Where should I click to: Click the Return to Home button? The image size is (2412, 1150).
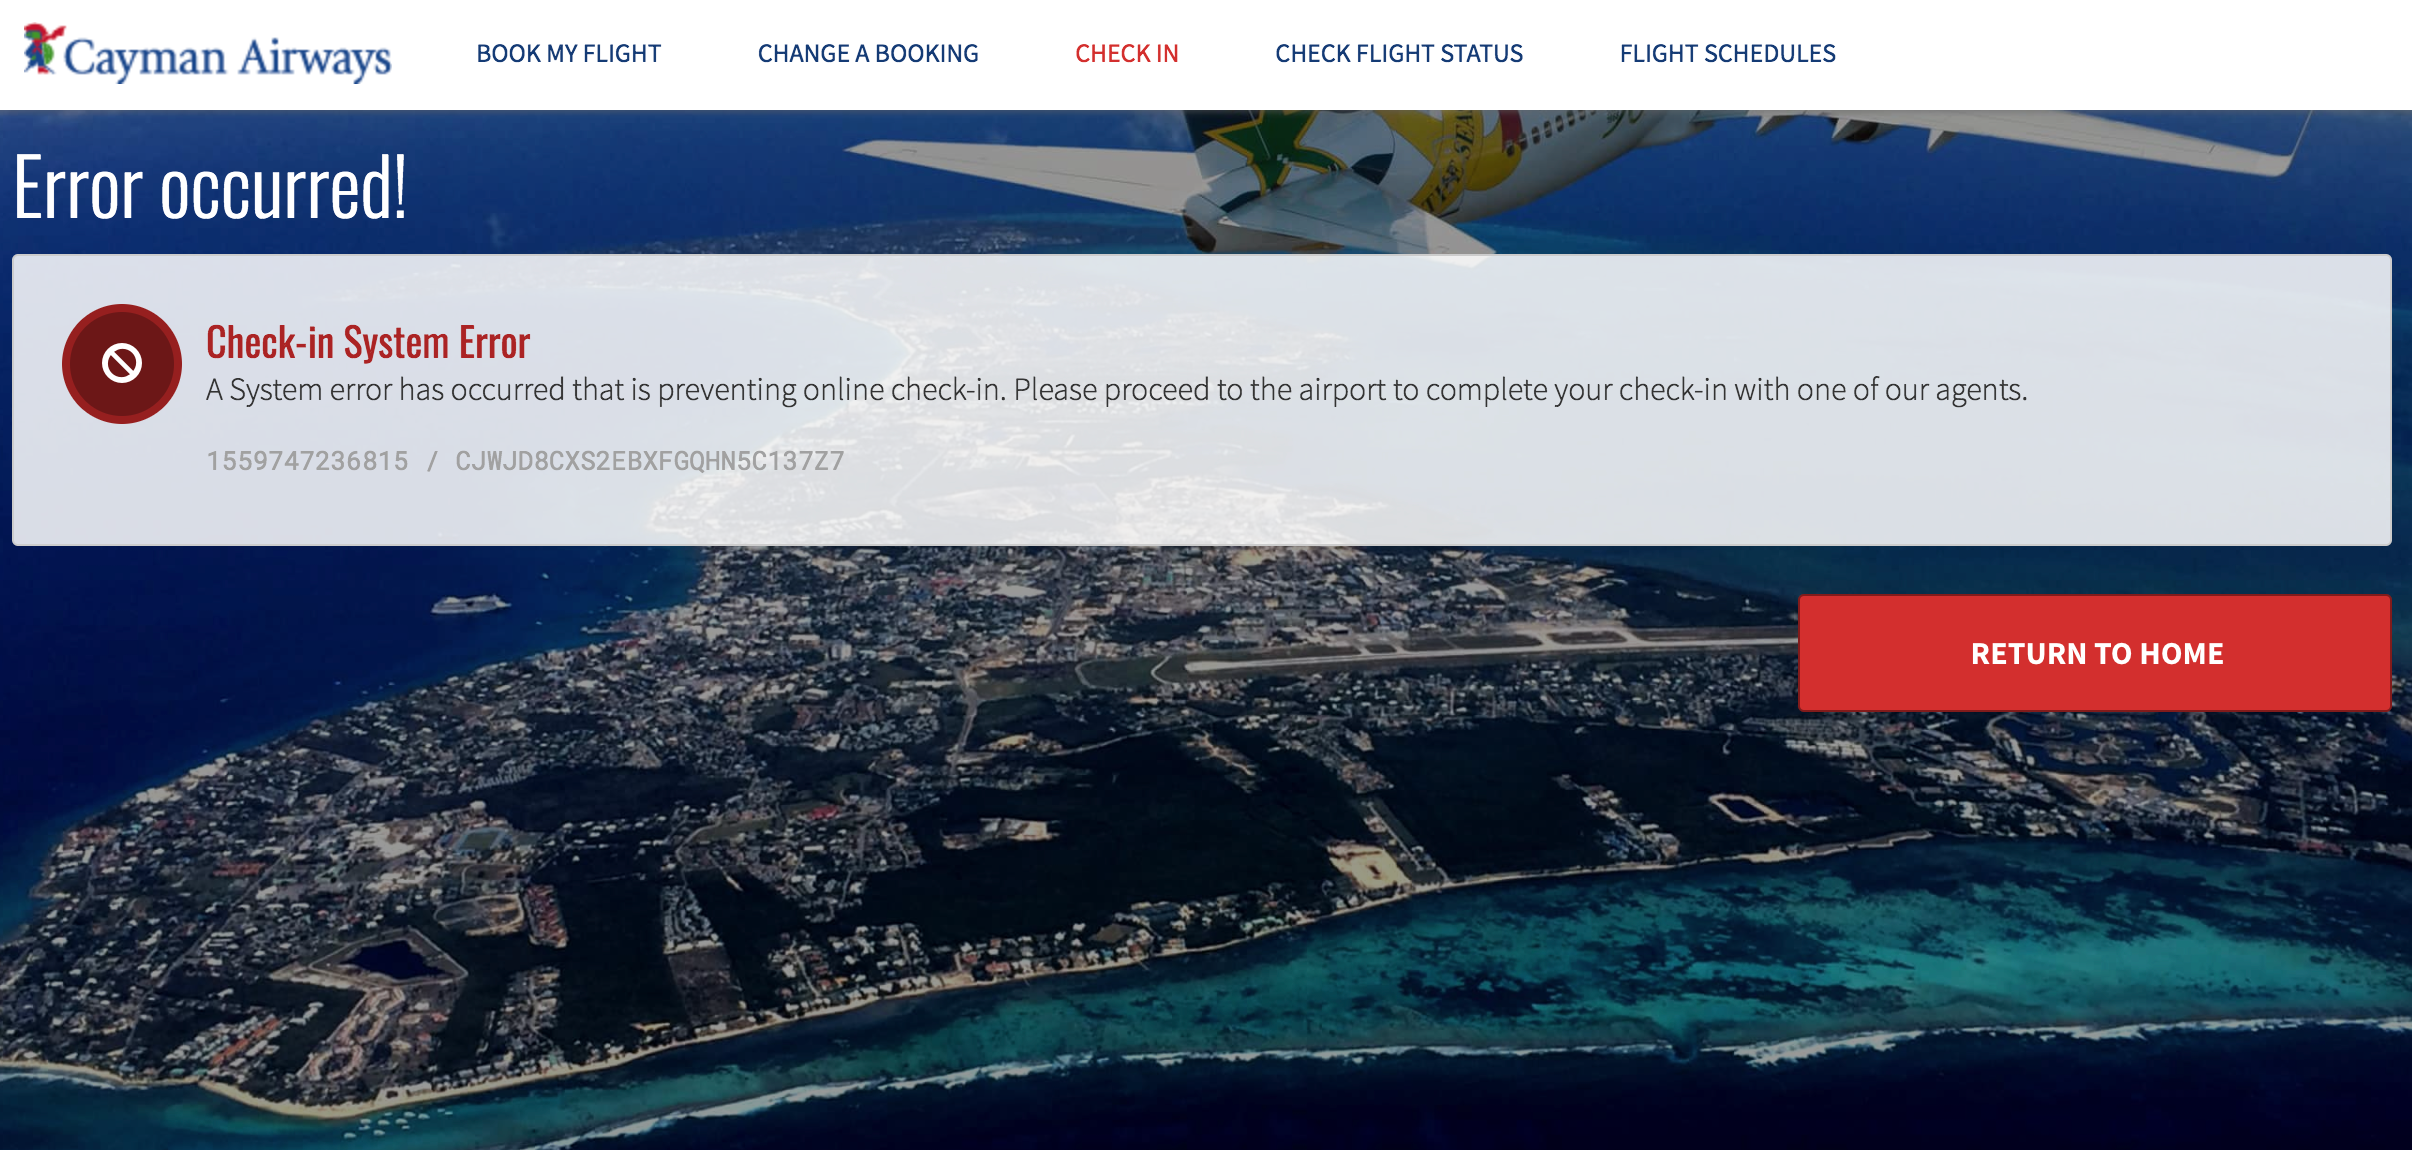pyautogui.click(x=2095, y=653)
